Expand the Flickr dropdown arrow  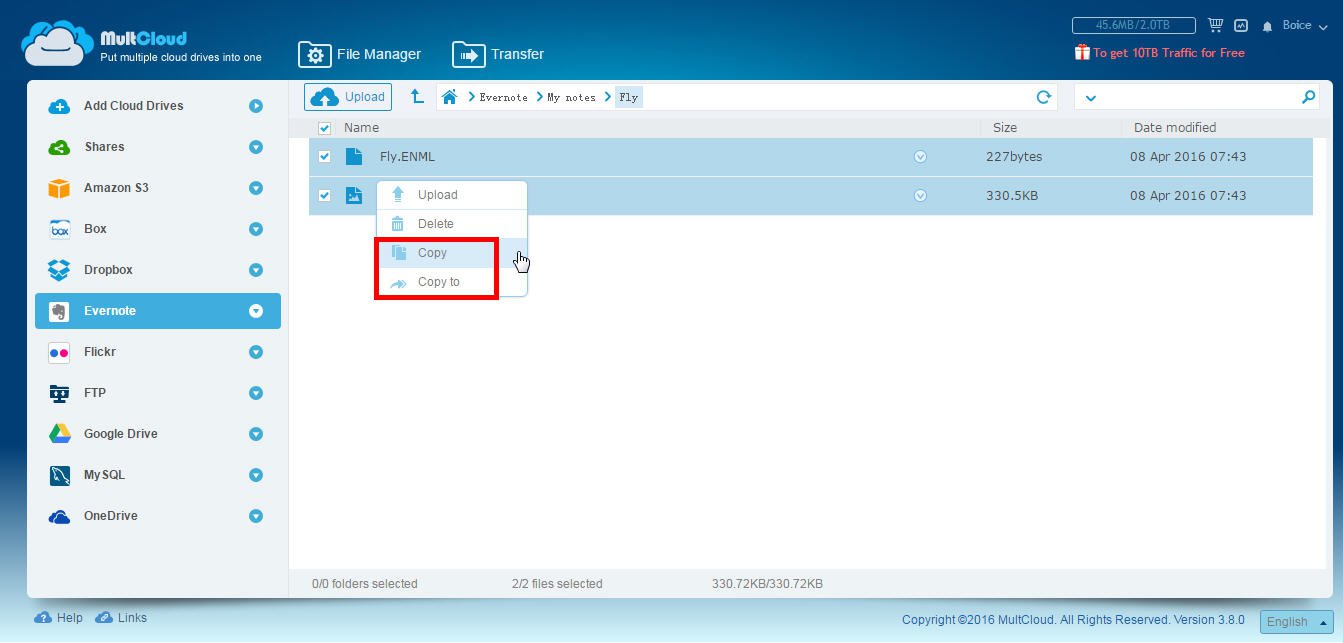coord(256,352)
